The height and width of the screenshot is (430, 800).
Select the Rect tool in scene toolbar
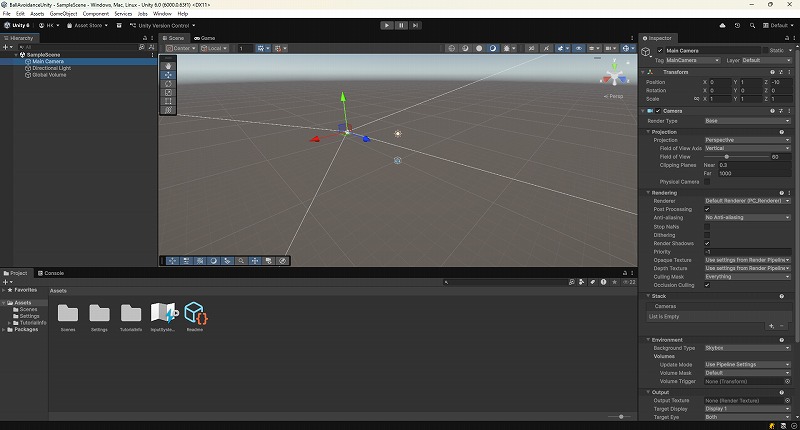(168, 101)
